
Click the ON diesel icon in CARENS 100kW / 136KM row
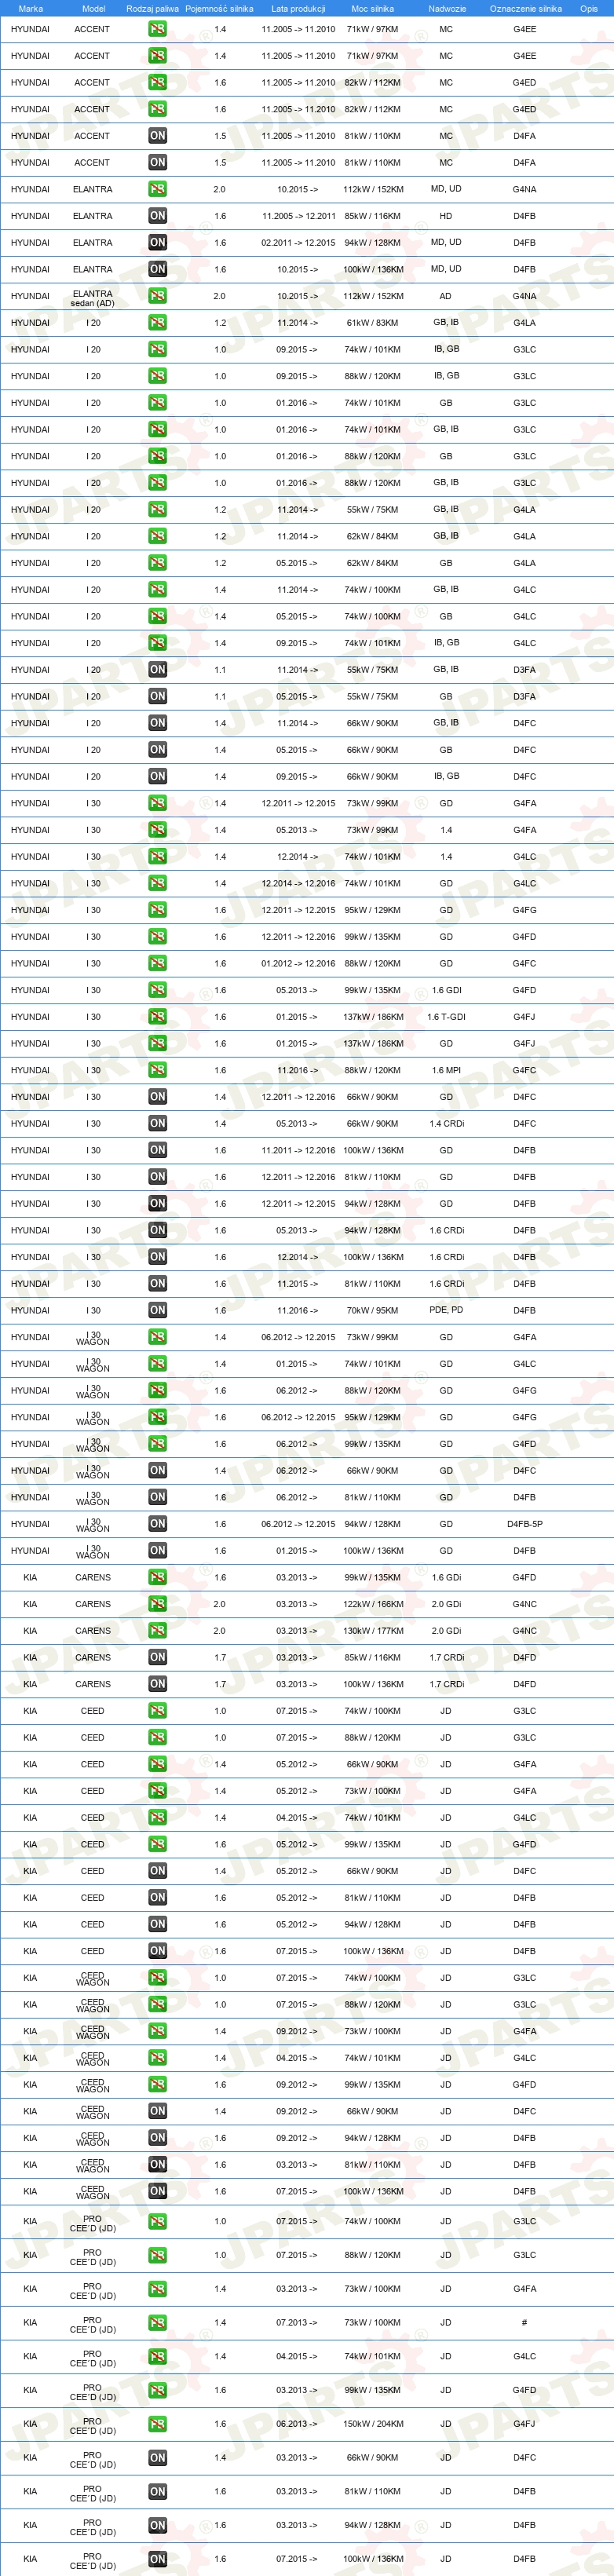point(157,1684)
